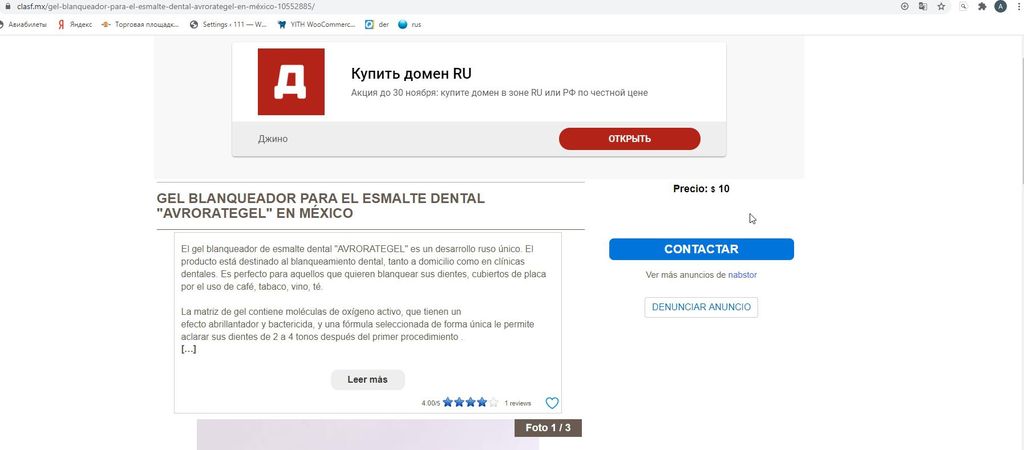Click the ad title Купить домен RU
Image resolution: width=1024 pixels, height=450 pixels.
(411, 73)
